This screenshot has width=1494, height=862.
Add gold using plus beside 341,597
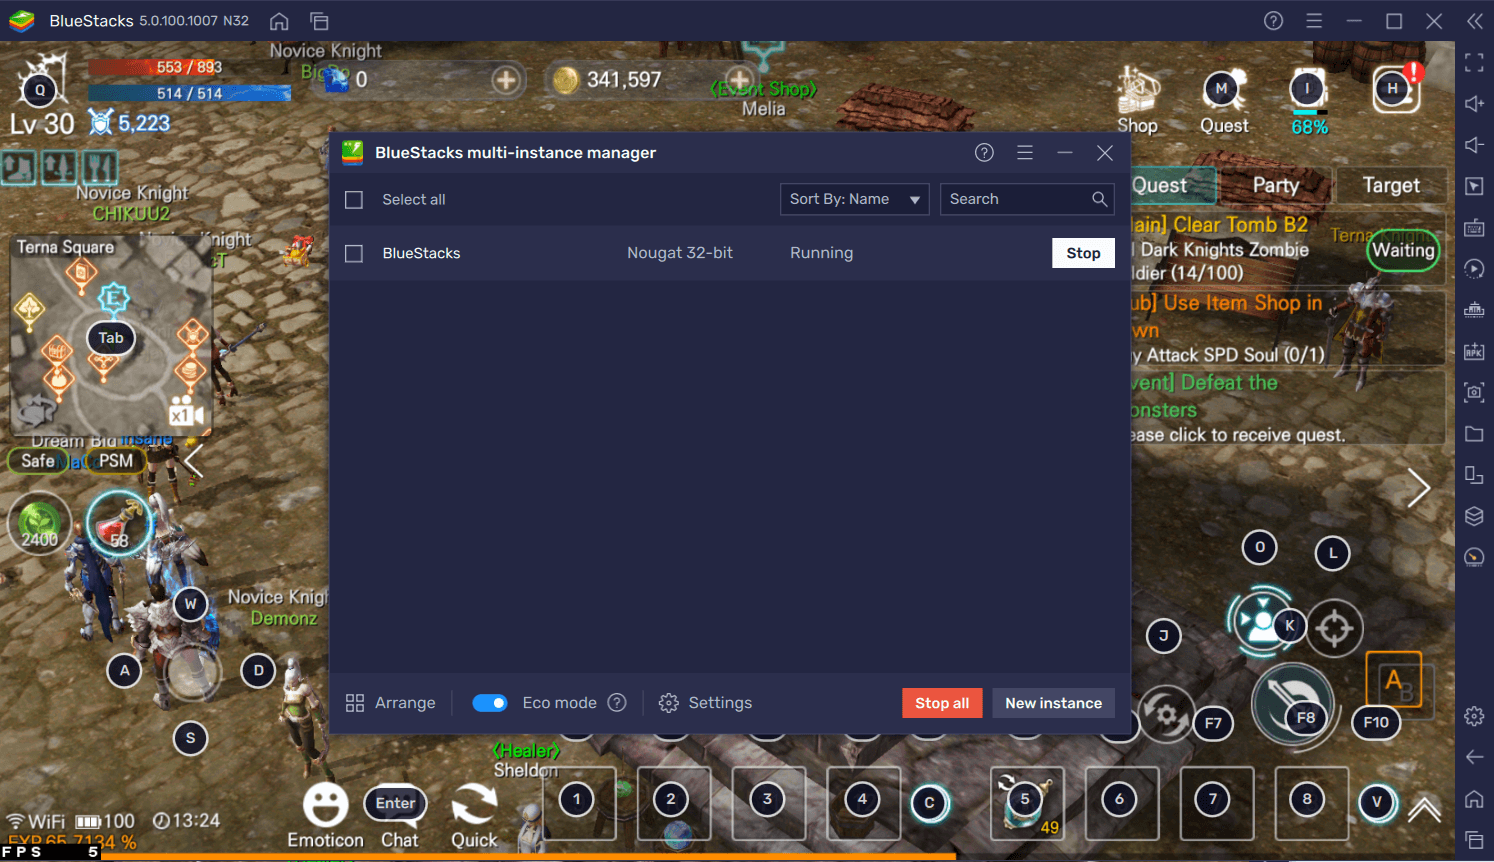tap(739, 80)
